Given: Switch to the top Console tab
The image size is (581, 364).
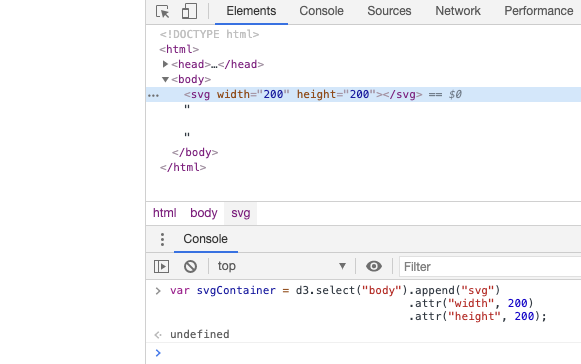Looking at the screenshot, I should click(x=321, y=11).
